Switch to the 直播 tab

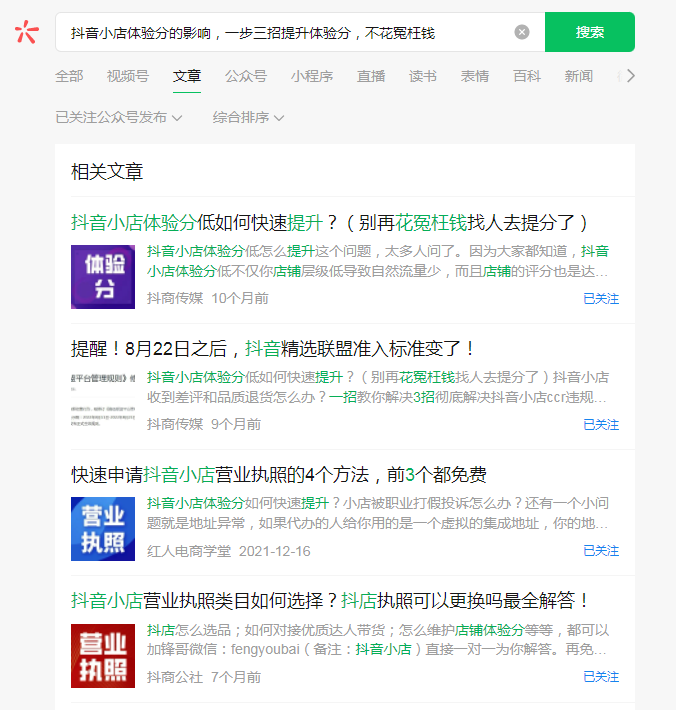click(371, 76)
